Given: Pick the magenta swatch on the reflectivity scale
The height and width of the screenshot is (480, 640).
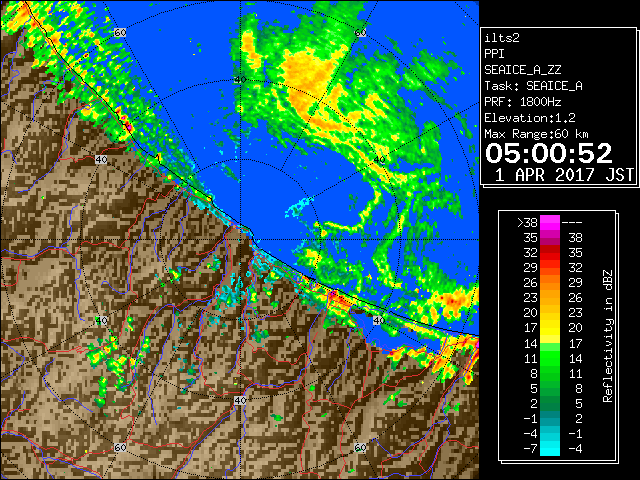Looking at the screenshot, I should [550, 223].
